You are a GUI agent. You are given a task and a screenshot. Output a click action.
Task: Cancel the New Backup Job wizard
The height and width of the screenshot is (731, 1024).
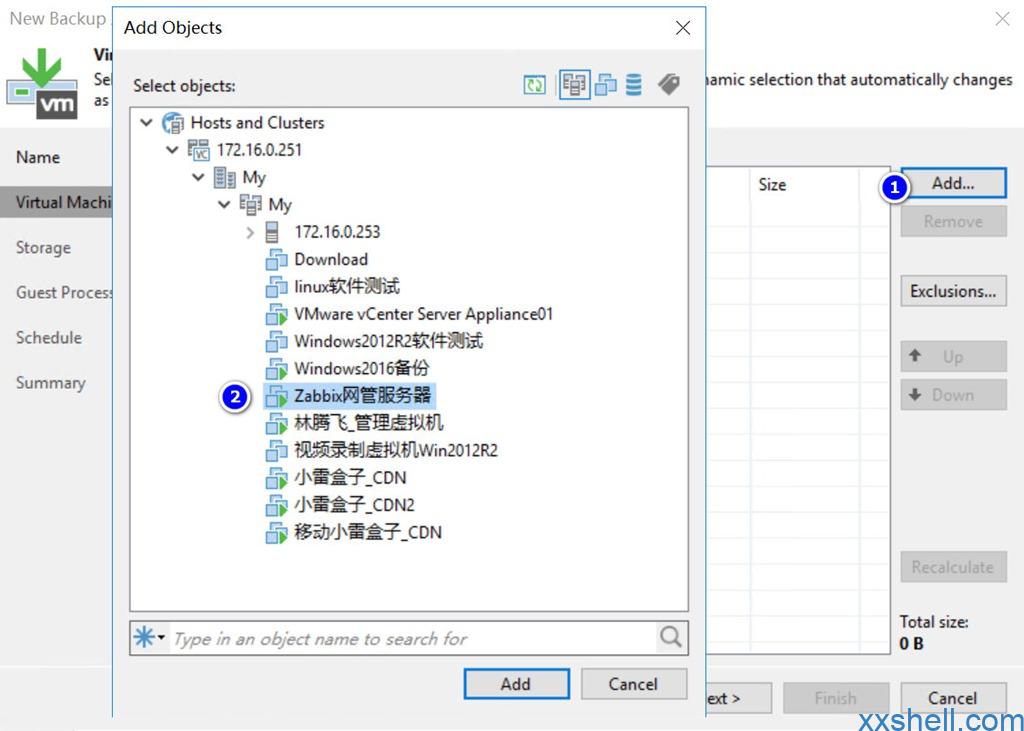[953, 698]
